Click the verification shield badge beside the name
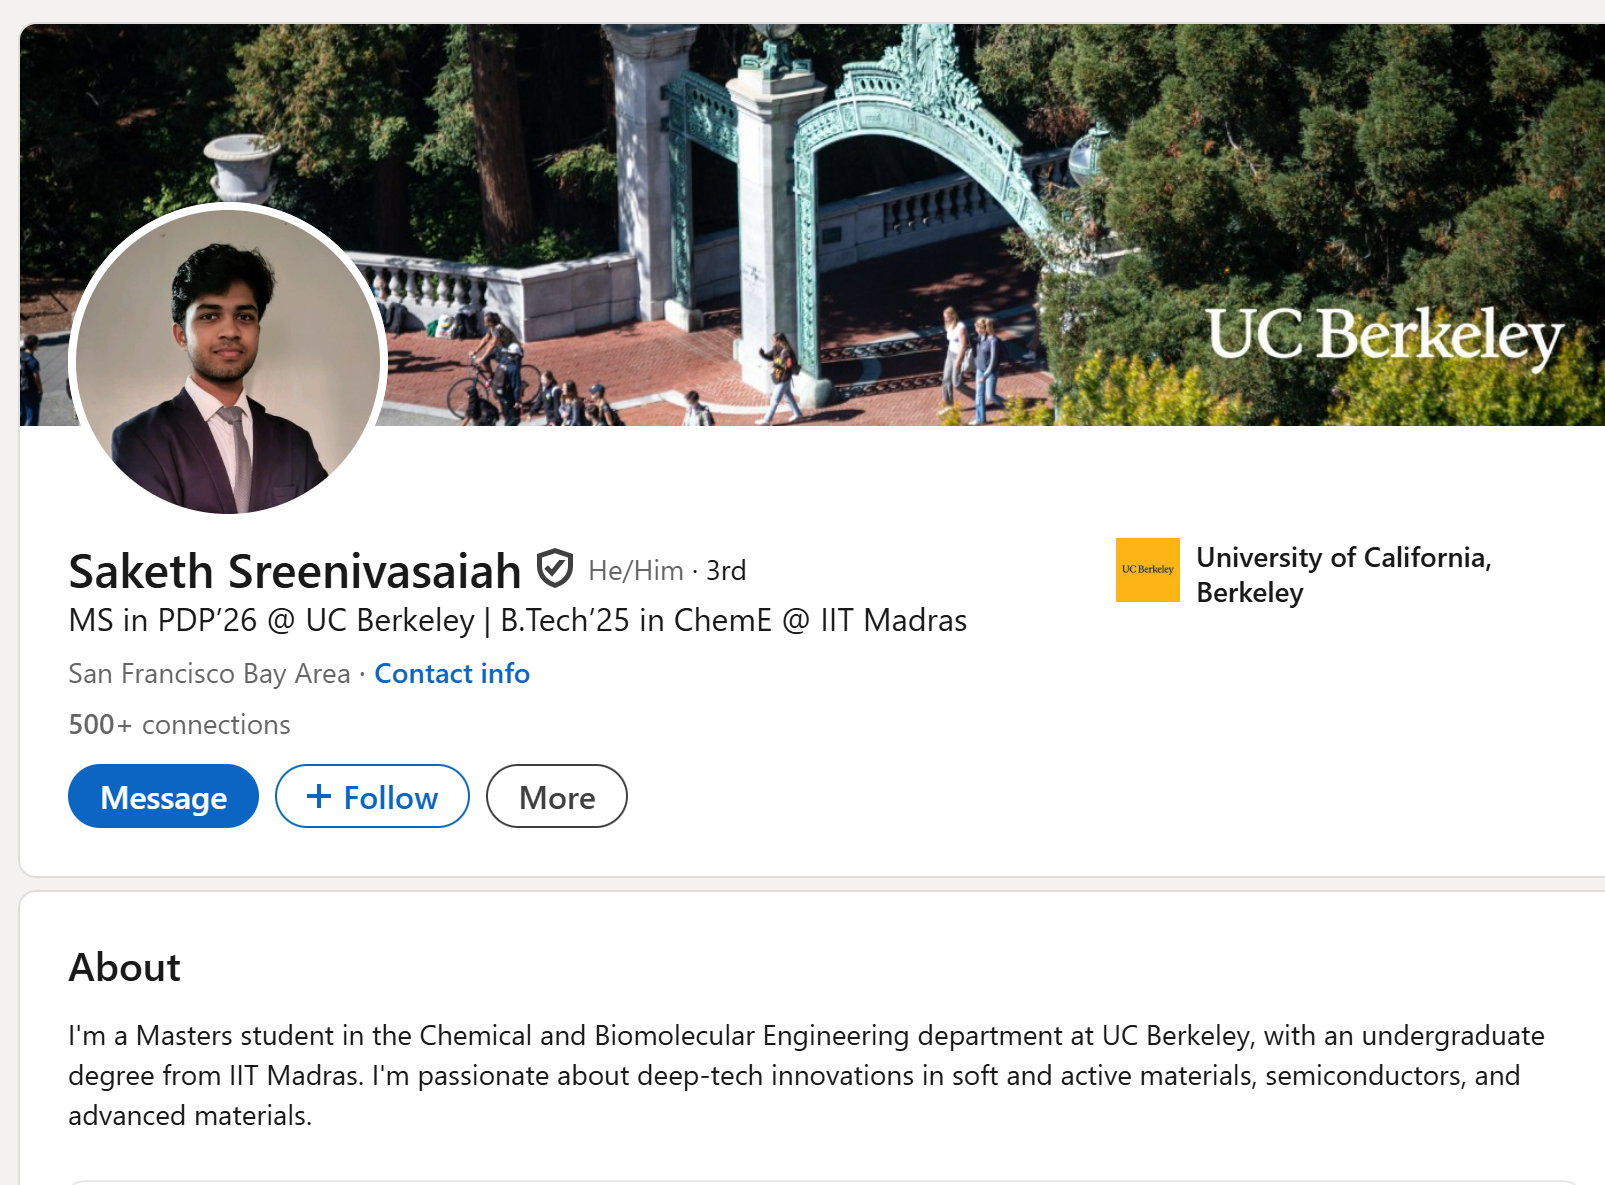This screenshot has width=1605, height=1185. tap(555, 569)
